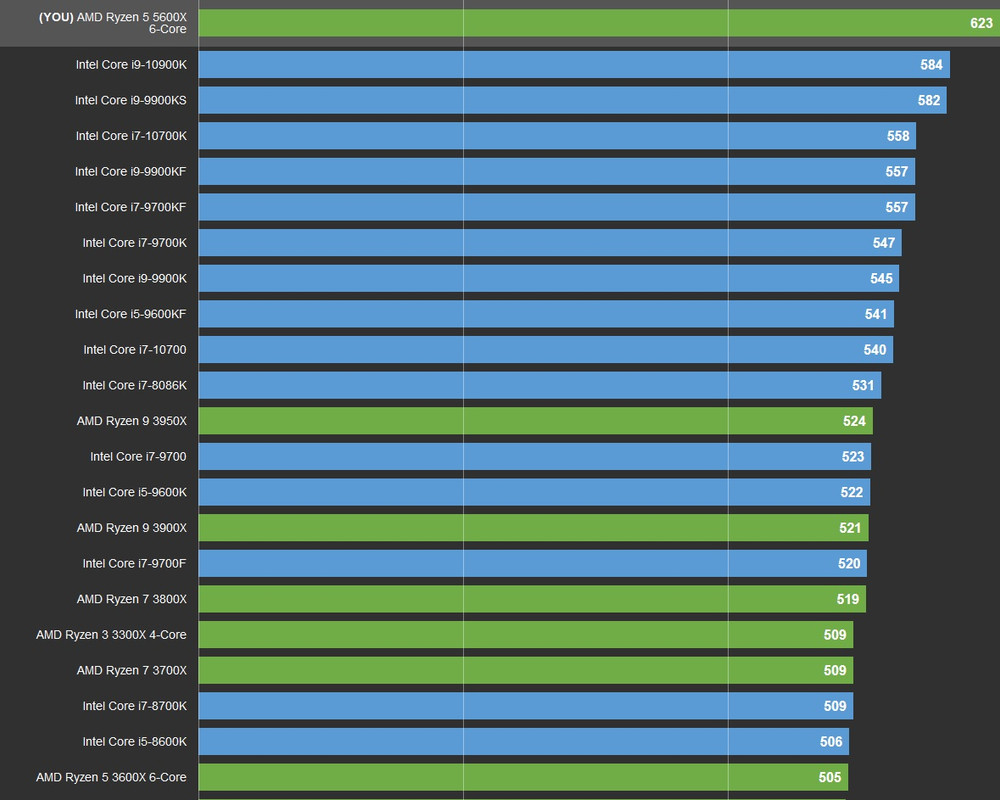Click the 509 score on i7-8700K bar

pos(835,707)
